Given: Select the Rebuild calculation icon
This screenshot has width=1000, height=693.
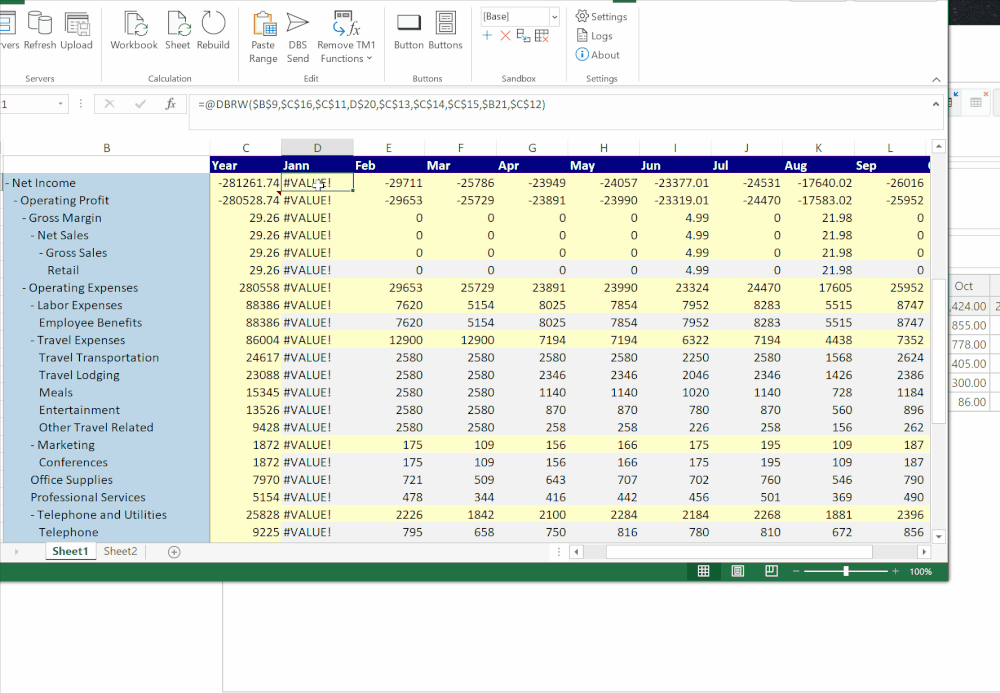Looking at the screenshot, I should tap(213, 30).
